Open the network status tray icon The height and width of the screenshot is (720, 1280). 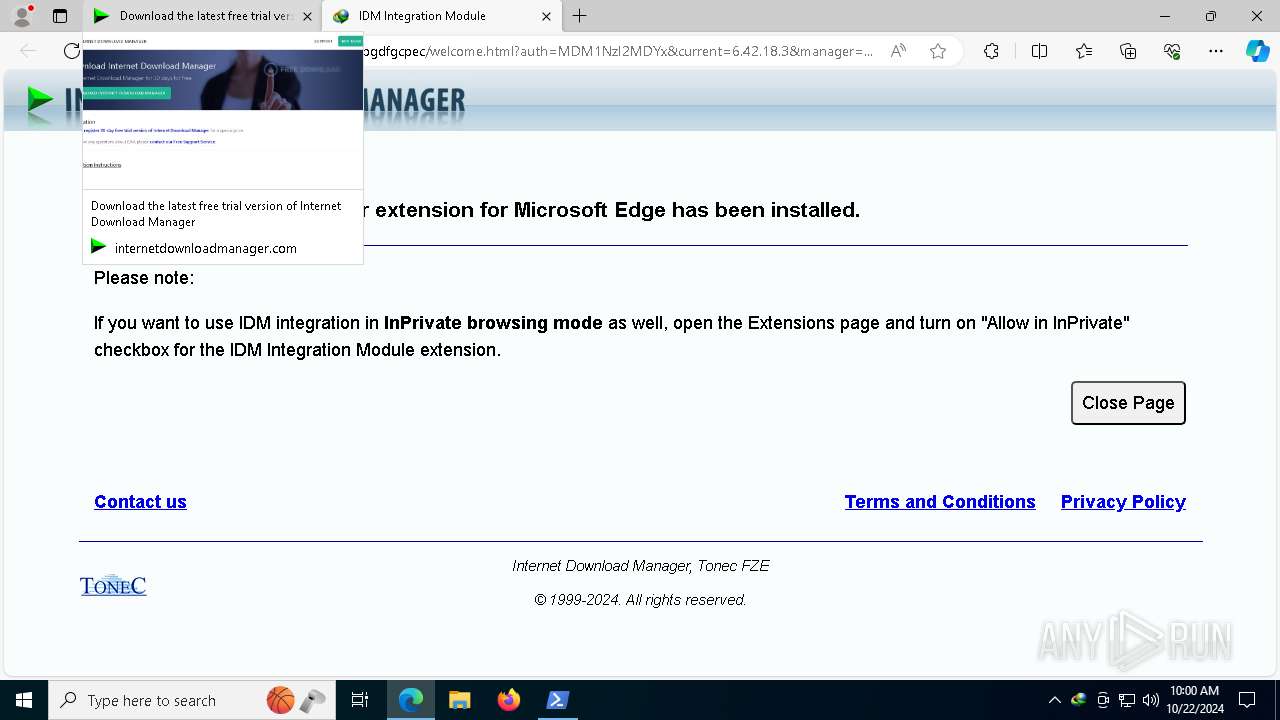point(1127,700)
